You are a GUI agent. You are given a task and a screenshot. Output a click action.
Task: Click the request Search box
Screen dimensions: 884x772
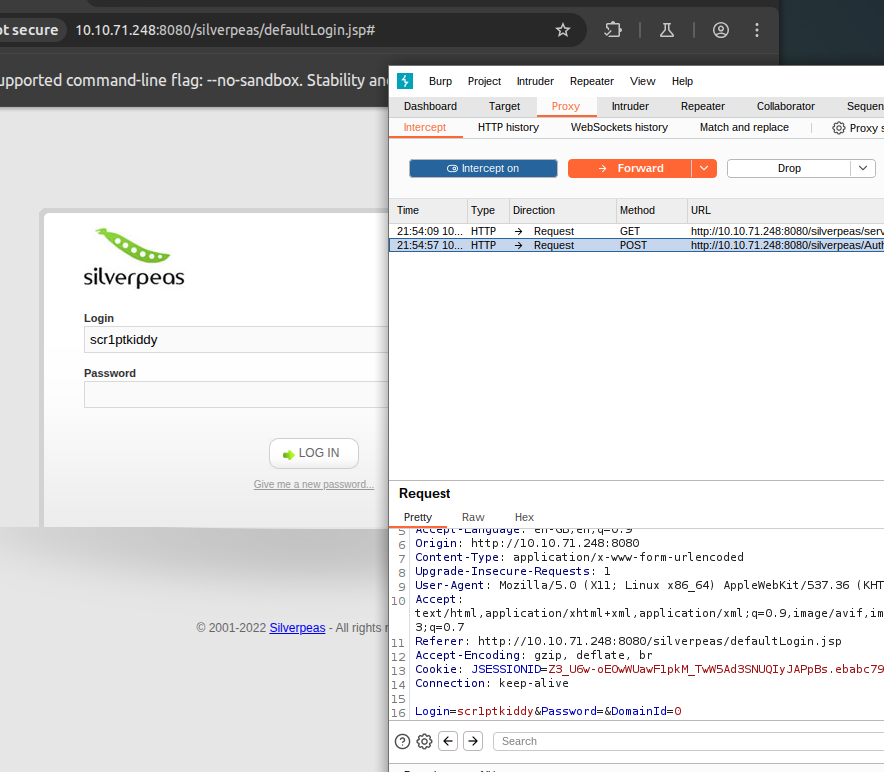pyautogui.click(x=688, y=741)
